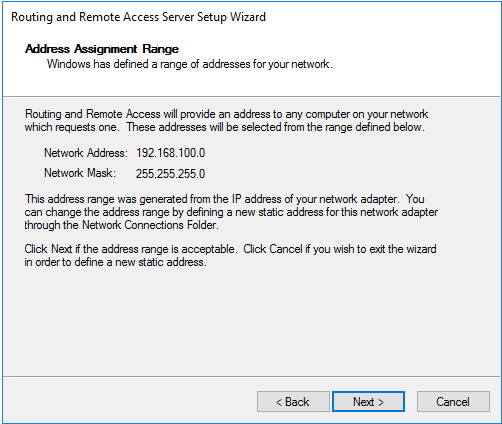Click the 'Click Next if the address range' paragraph
Viewport: 502px width, 424px height.
[x=230, y=255]
